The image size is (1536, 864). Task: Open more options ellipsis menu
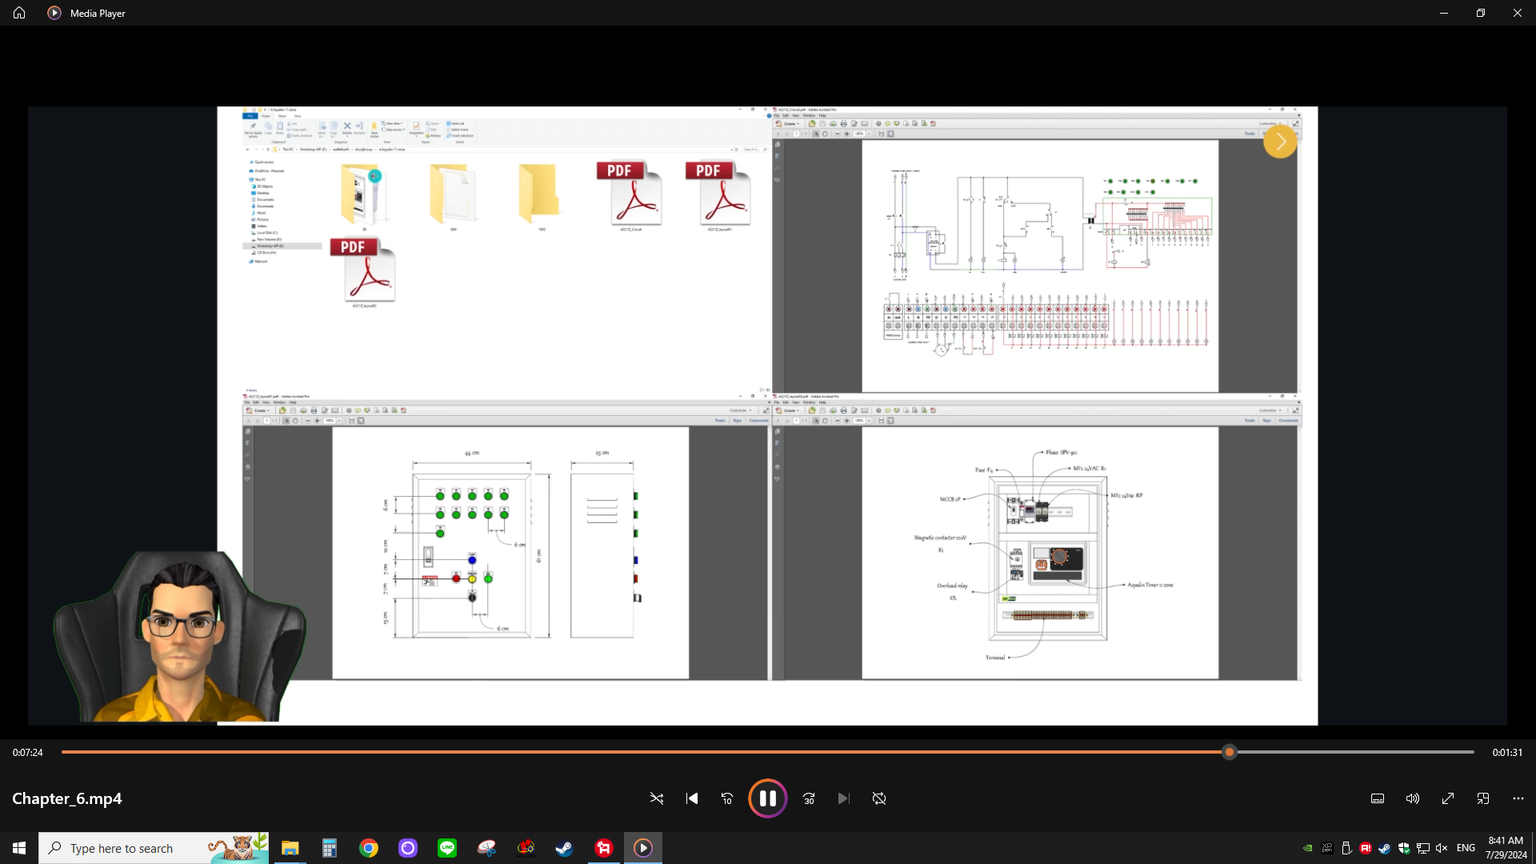tap(1518, 798)
